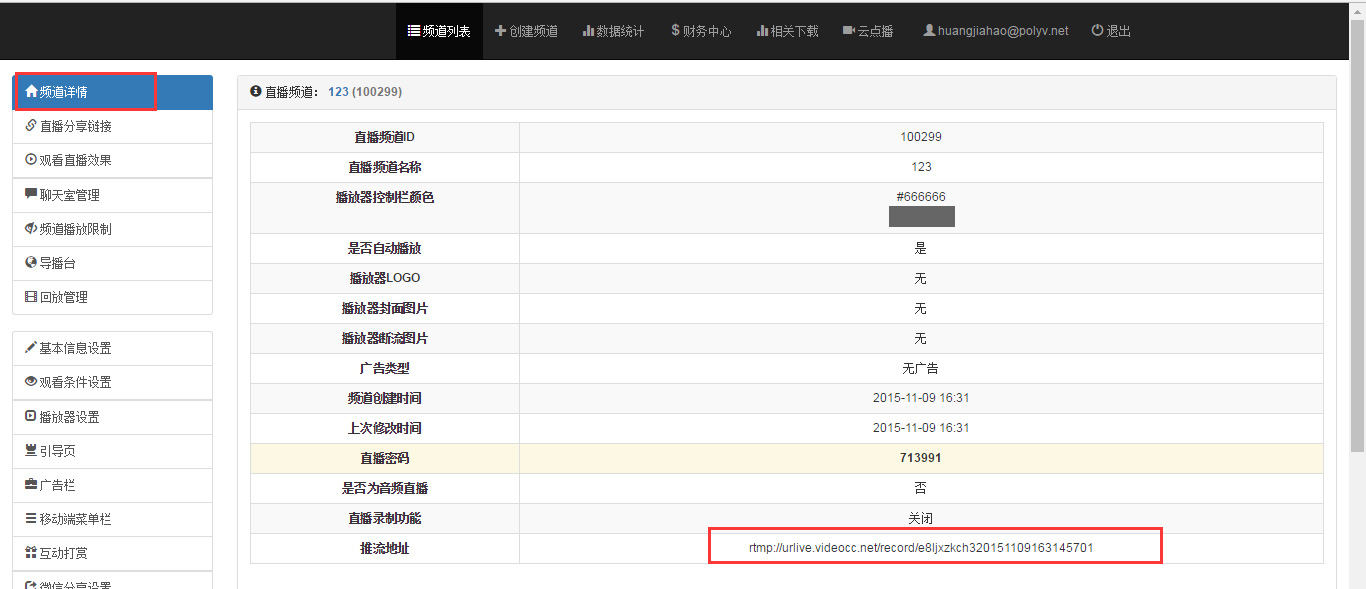1366x589 pixels.
Task: Click the gray #666666 color swatch
Action: pos(921,217)
